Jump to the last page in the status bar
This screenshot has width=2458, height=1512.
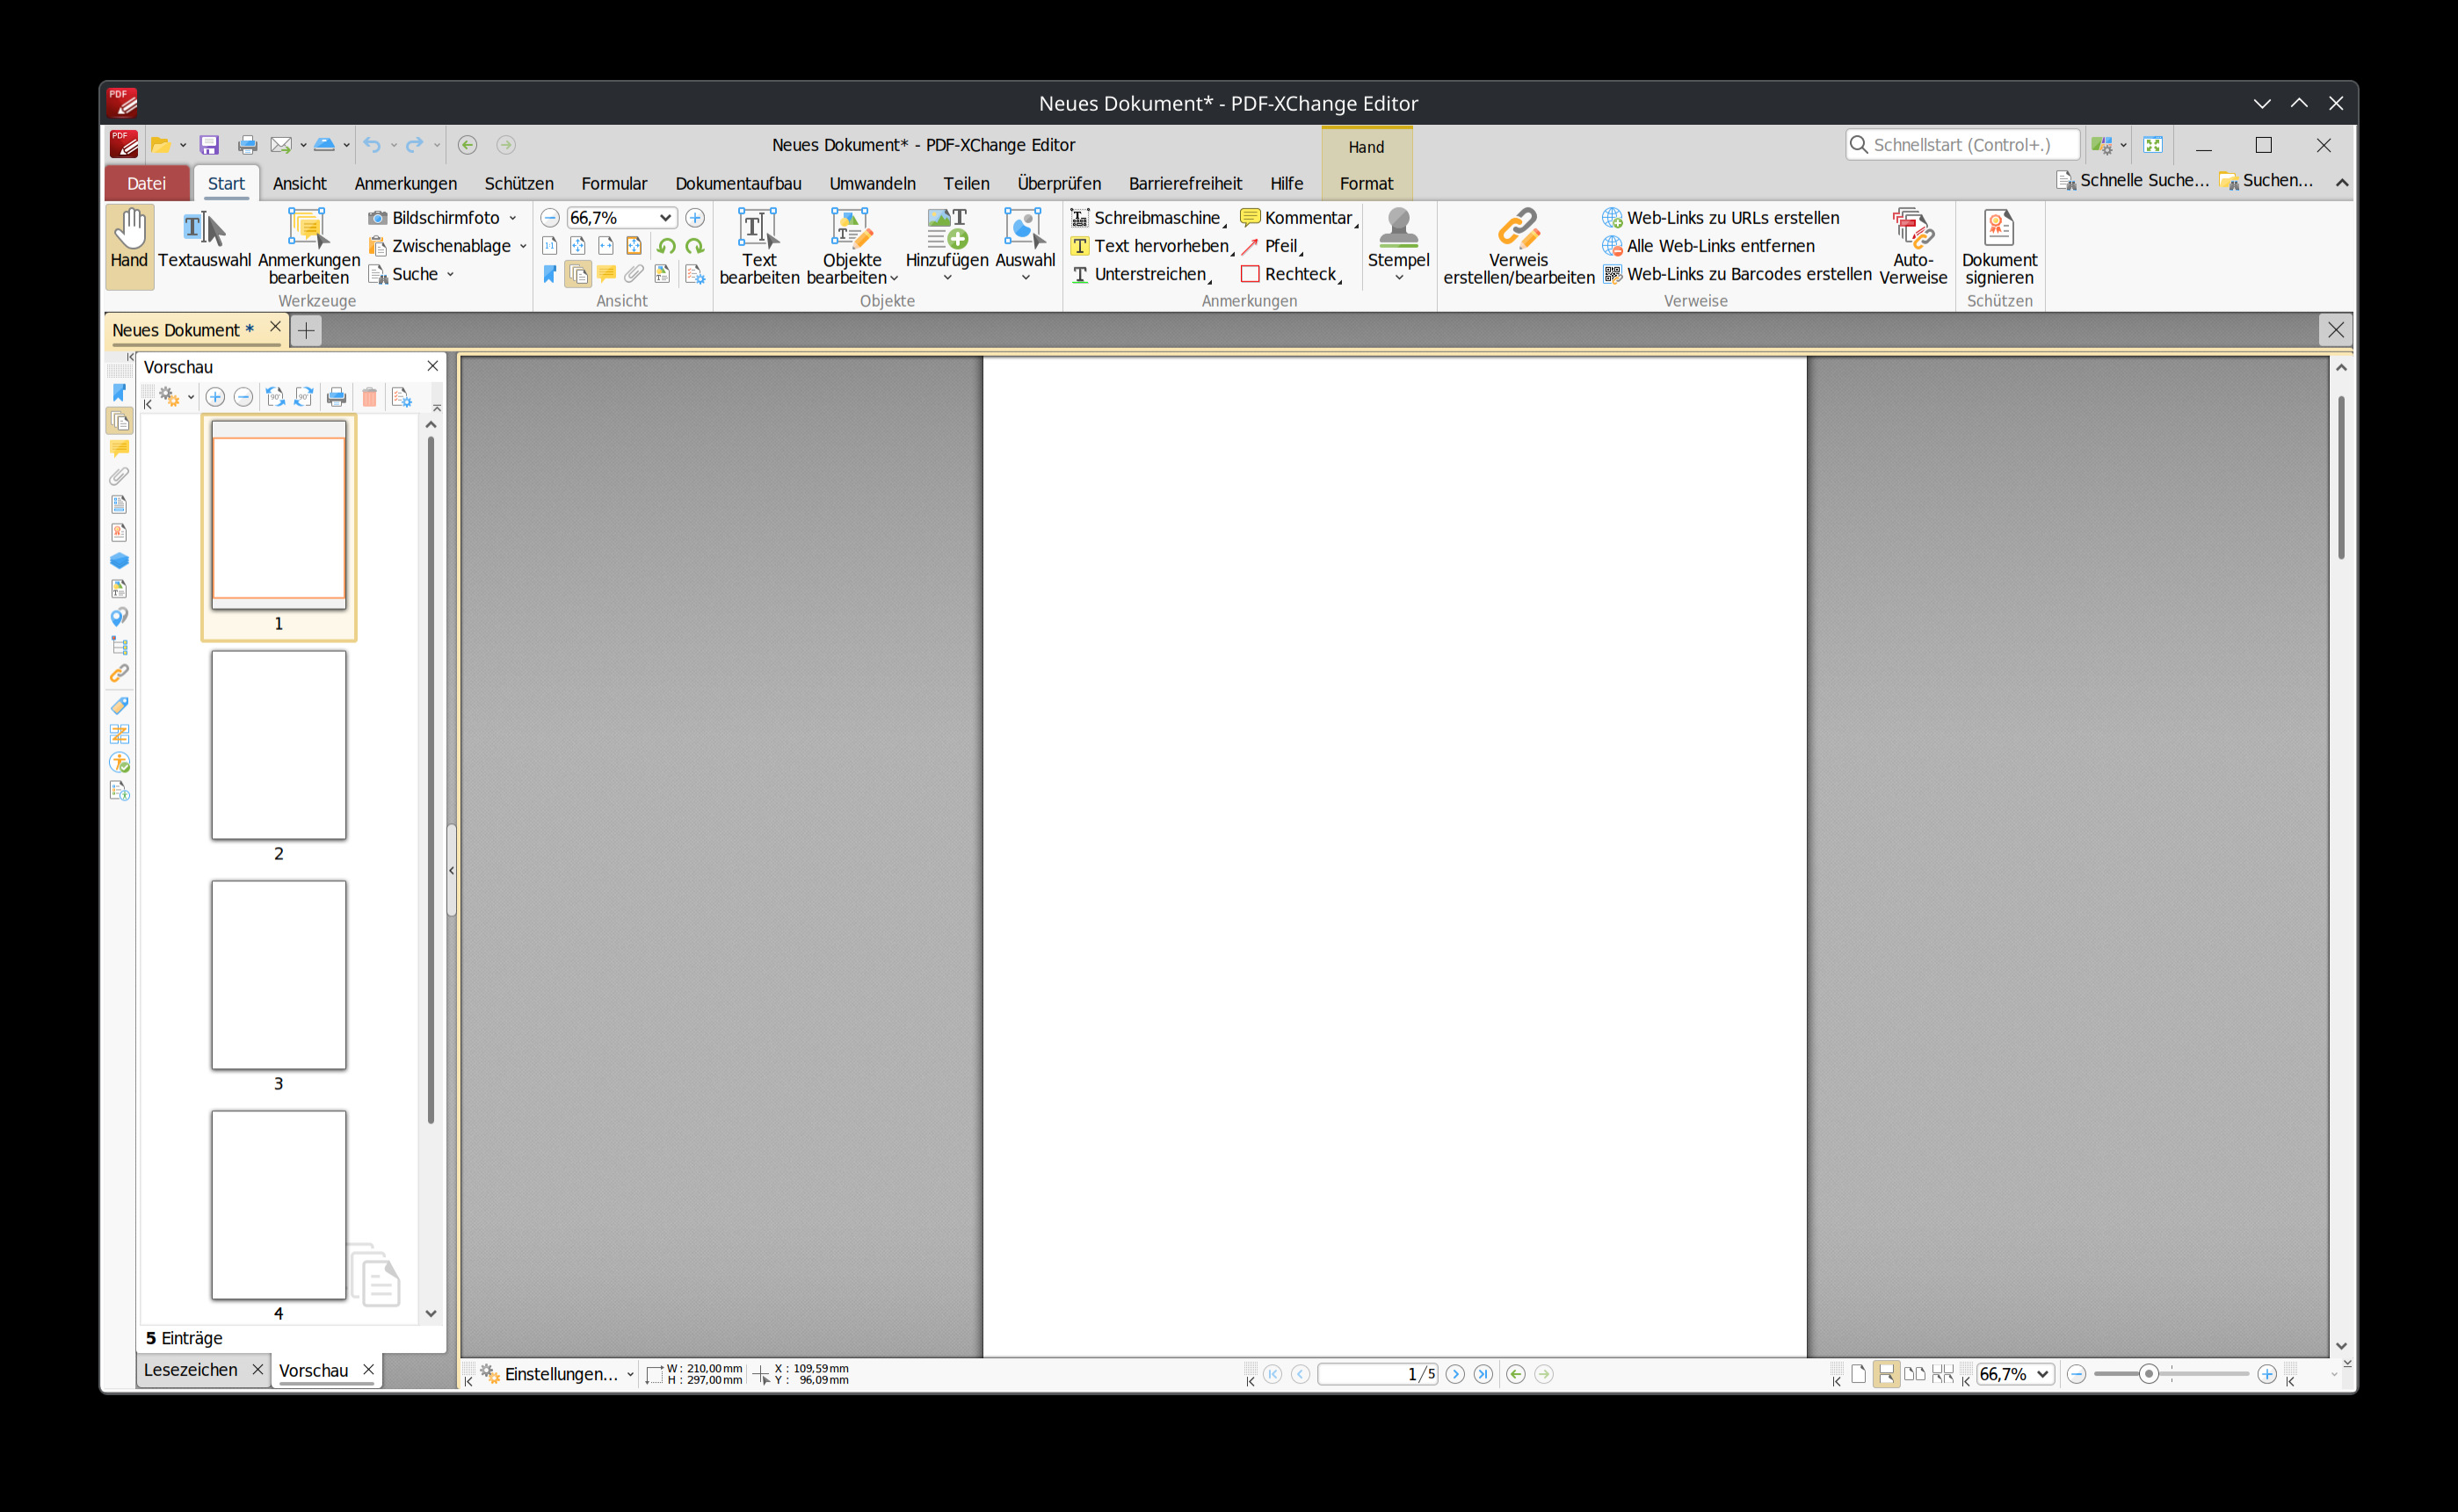coord(1483,1374)
